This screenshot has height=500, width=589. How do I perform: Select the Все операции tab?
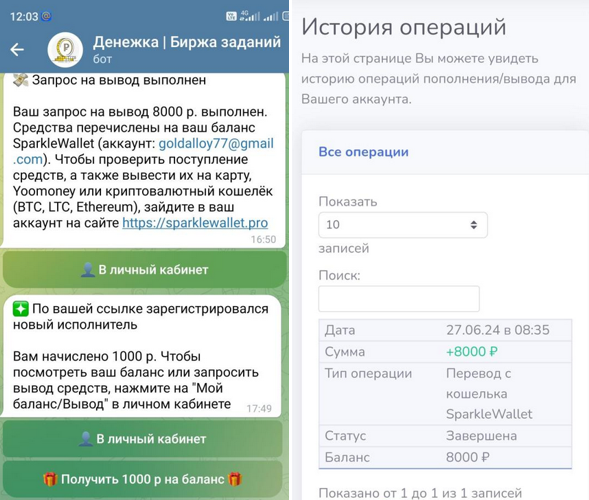363,152
